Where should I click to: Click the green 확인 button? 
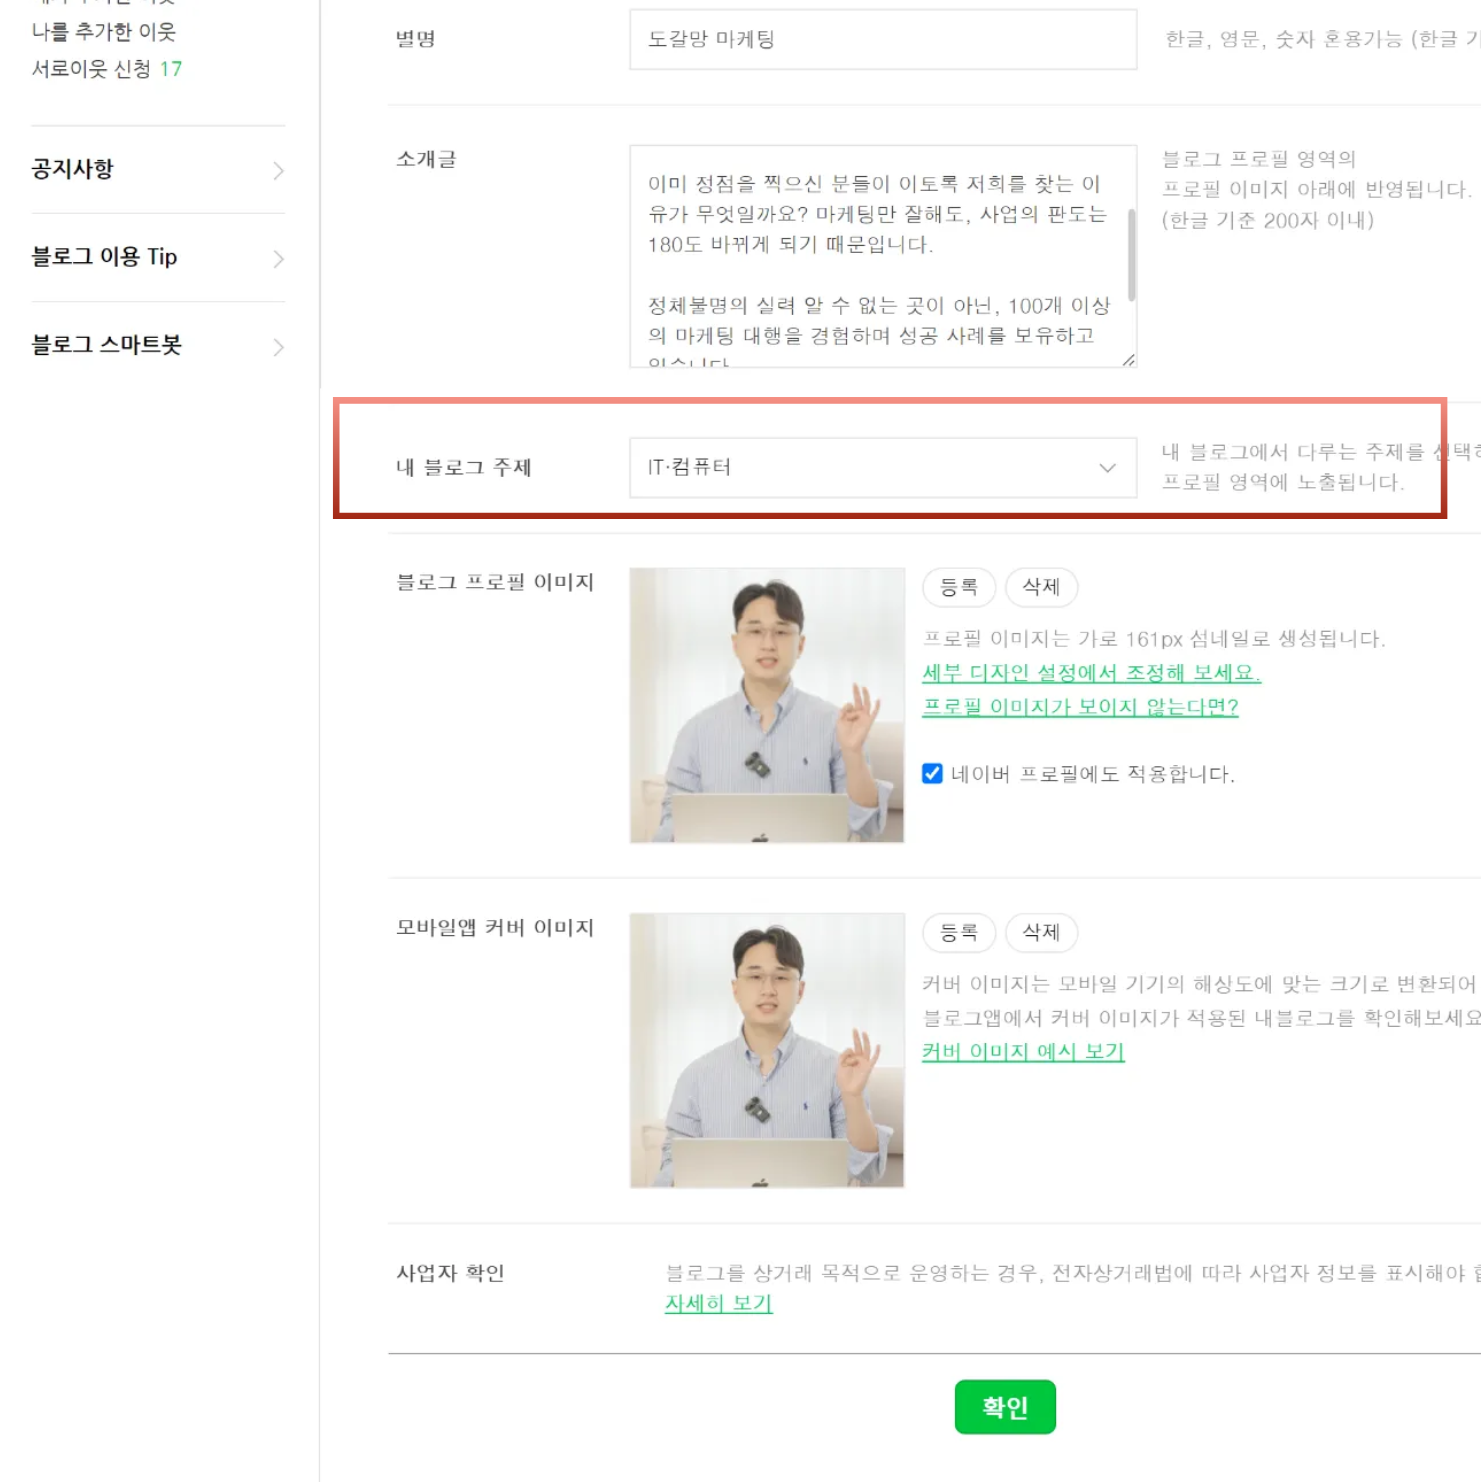(1005, 1407)
